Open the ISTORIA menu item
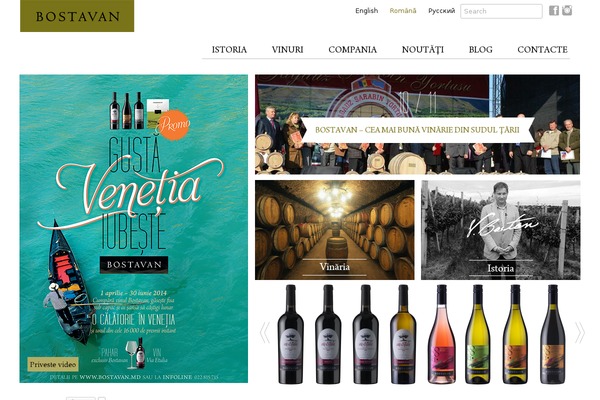 point(229,50)
